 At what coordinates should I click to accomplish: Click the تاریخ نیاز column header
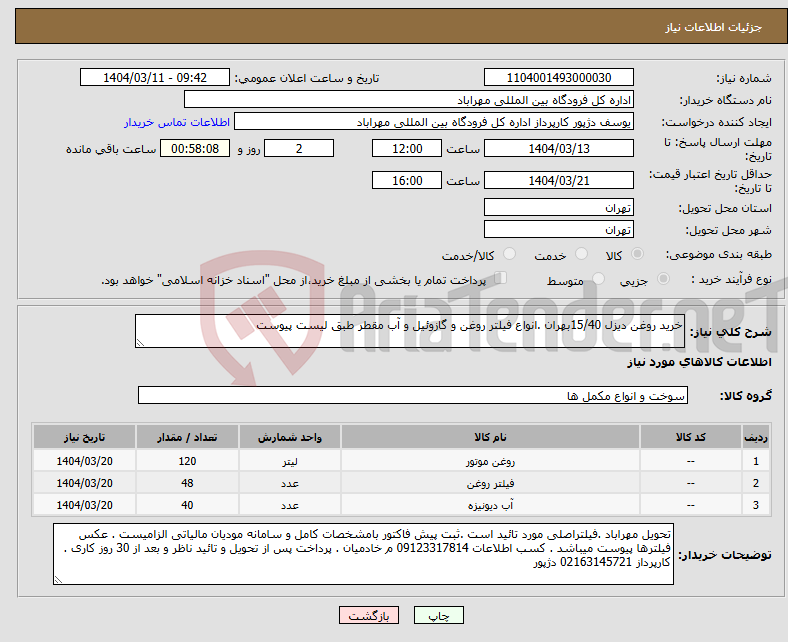tap(84, 437)
